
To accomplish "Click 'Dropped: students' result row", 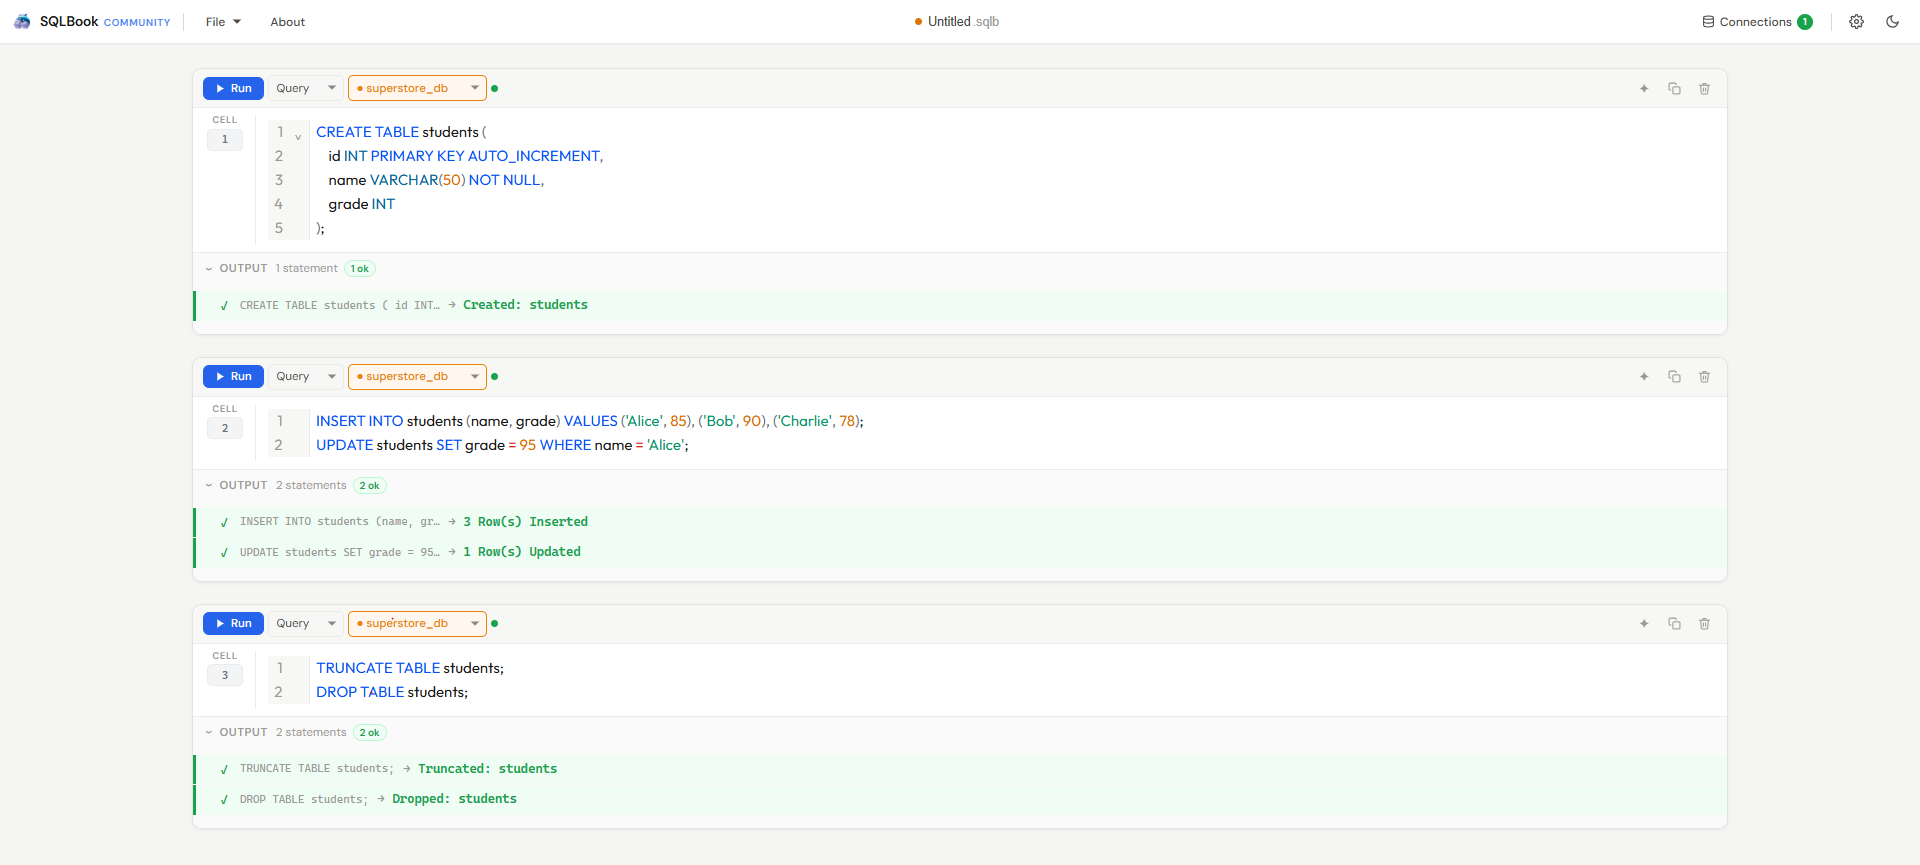I will pos(960,799).
